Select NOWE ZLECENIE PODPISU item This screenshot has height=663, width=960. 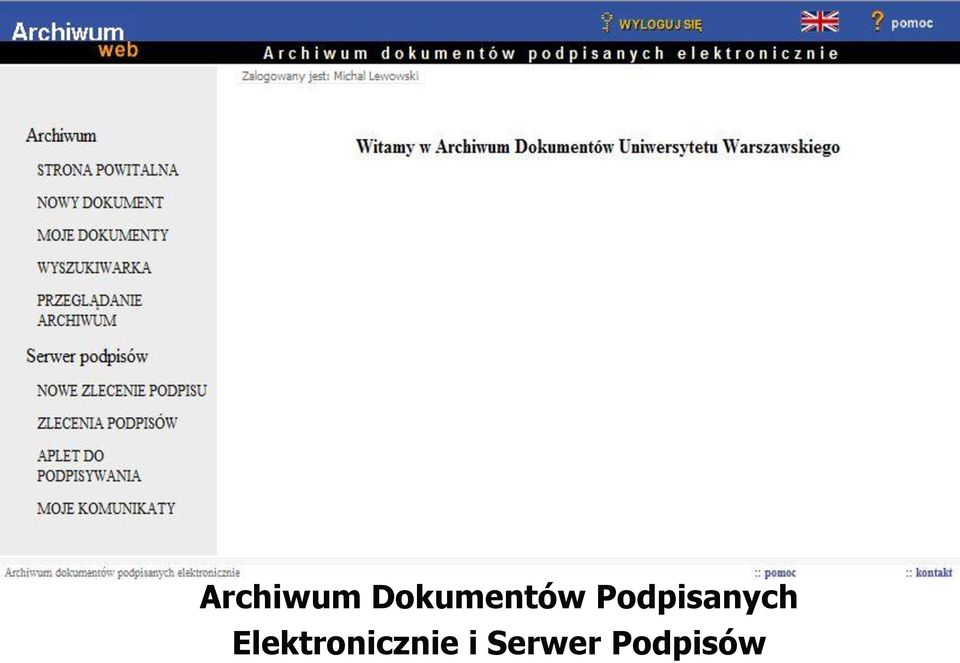[x=122, y=390]
